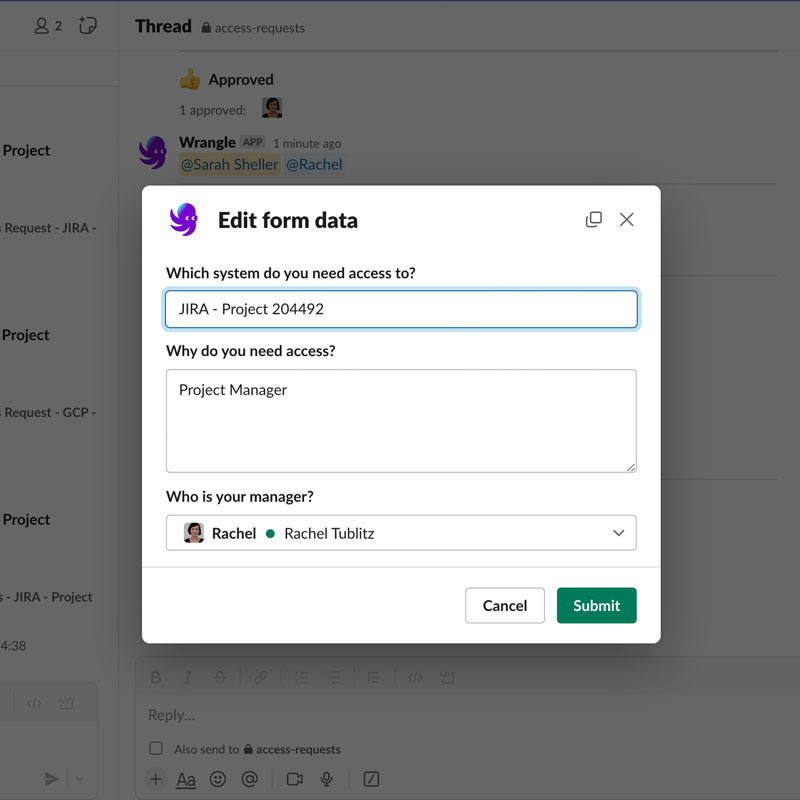Screen dimensions: 800x800
Task: Click the Wrangle app avatar in thread
Action: tap(153, 152)
